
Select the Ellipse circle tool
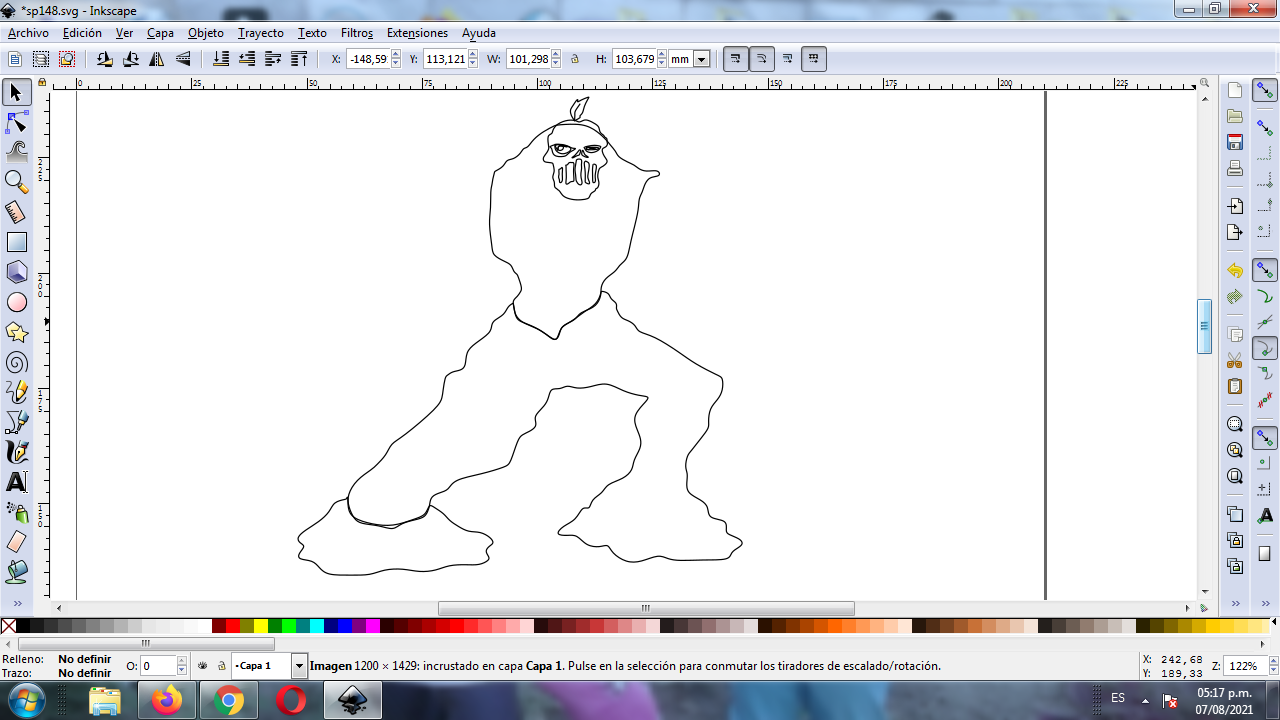(x=16, y=302)
